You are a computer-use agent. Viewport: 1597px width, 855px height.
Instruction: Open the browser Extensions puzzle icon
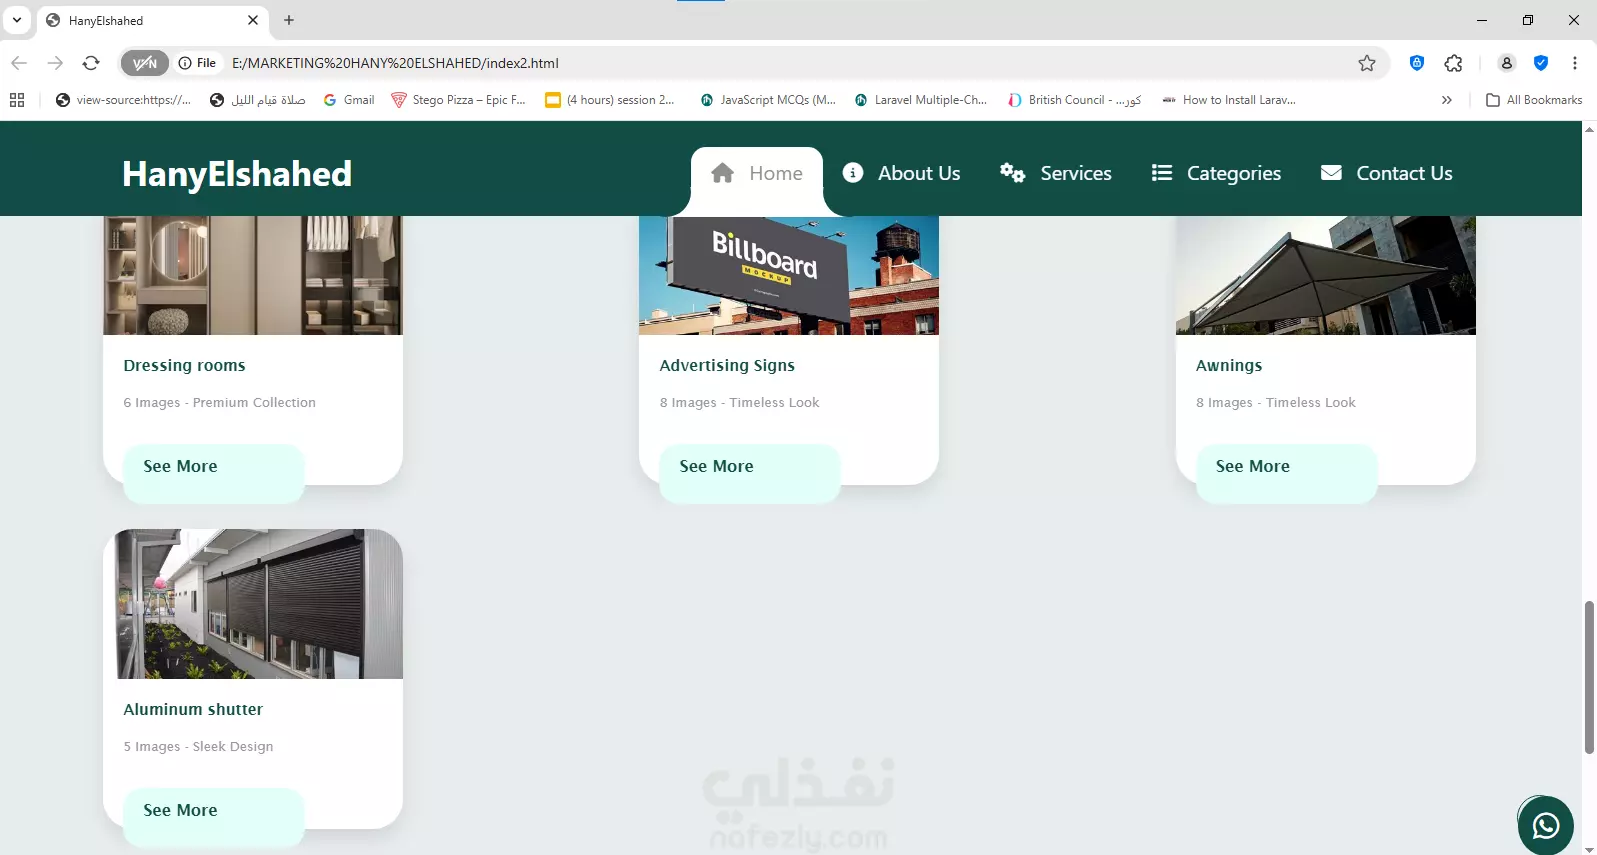point(1454,63)
